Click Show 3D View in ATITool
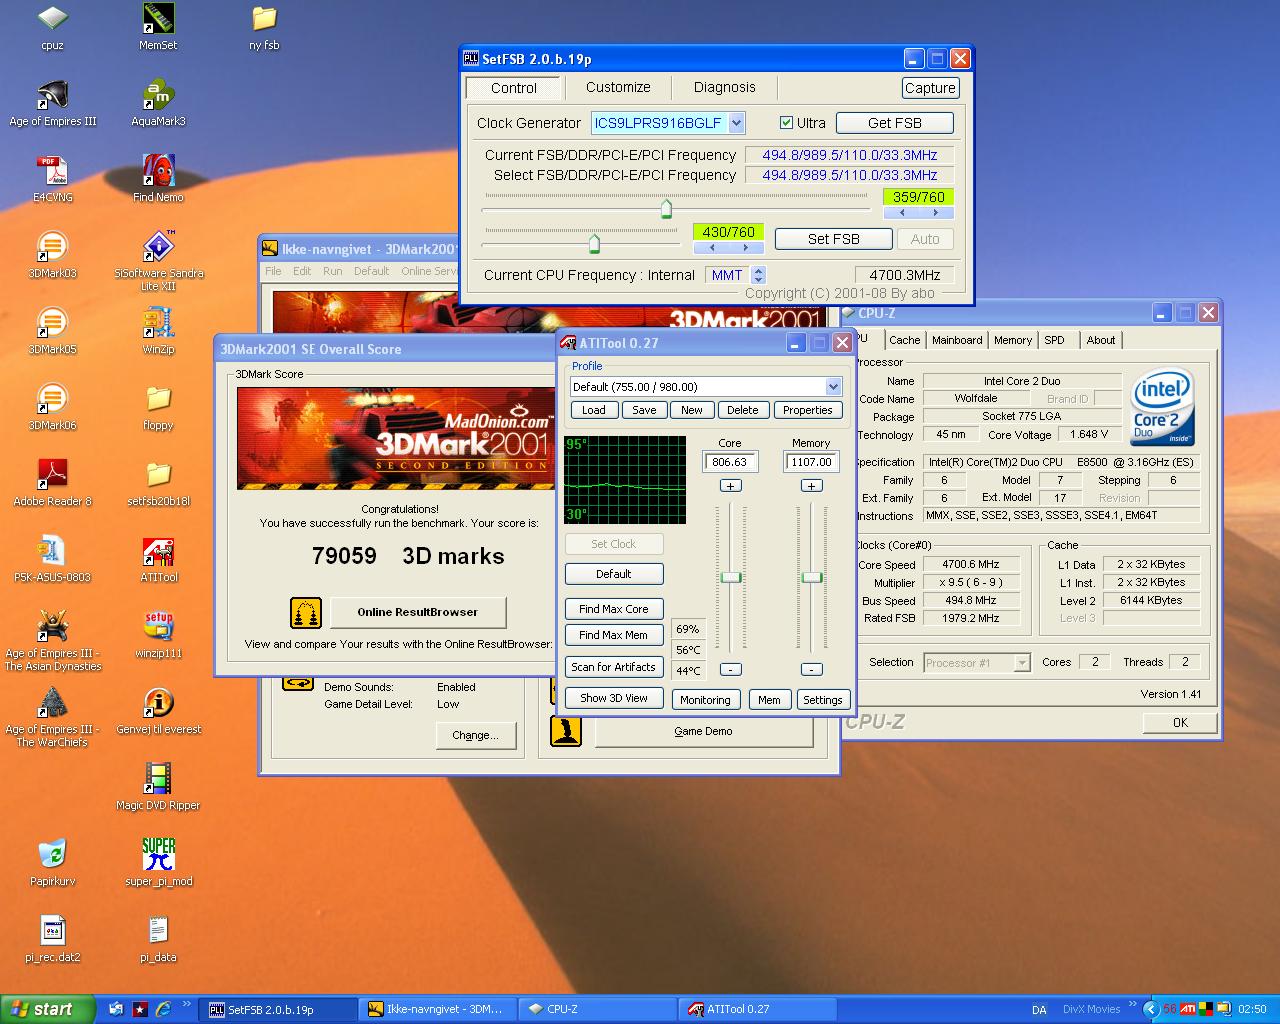Screen dimensions: 1280x1024 pyautogui.click(x=614, y=698)
